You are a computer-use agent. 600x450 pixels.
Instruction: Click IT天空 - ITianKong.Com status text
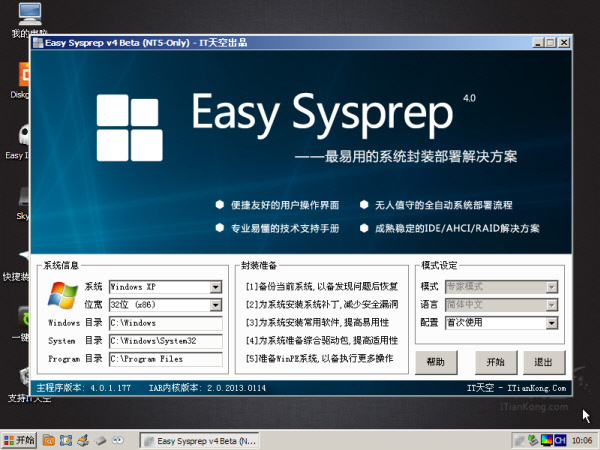[x=516, y=388]
